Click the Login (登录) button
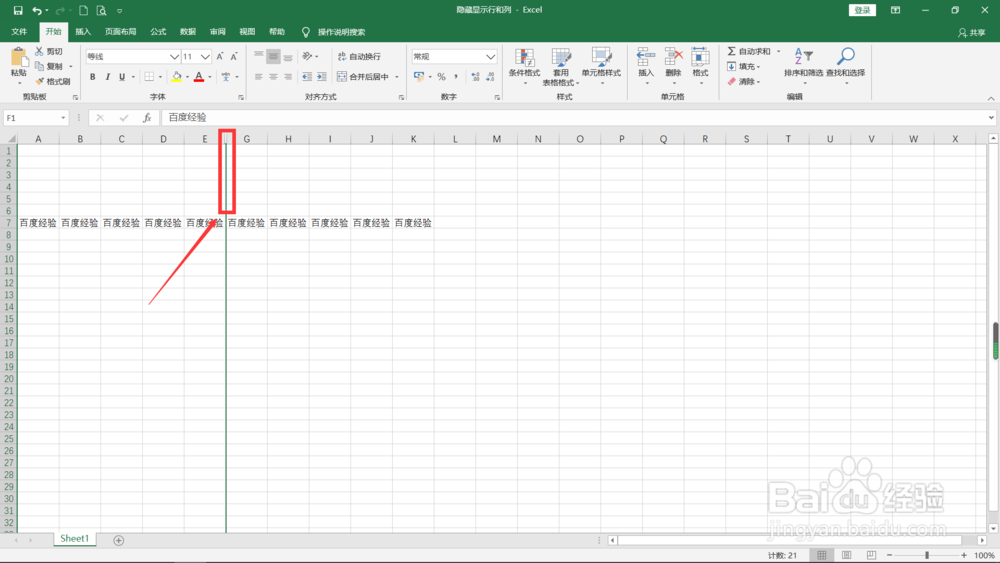The height and width of the screenshot is (563, 1000). click(862, 10)
